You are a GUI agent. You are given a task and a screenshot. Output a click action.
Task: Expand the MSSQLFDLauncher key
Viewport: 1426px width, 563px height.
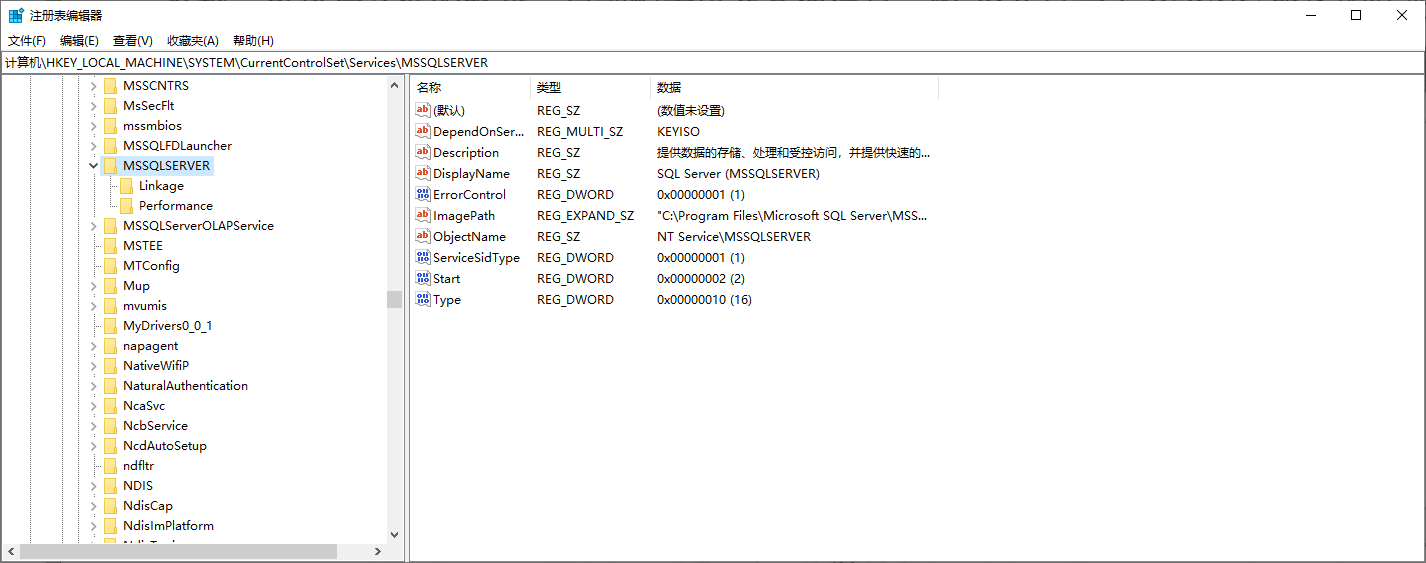pyautogui.click(x=94, y=146)
